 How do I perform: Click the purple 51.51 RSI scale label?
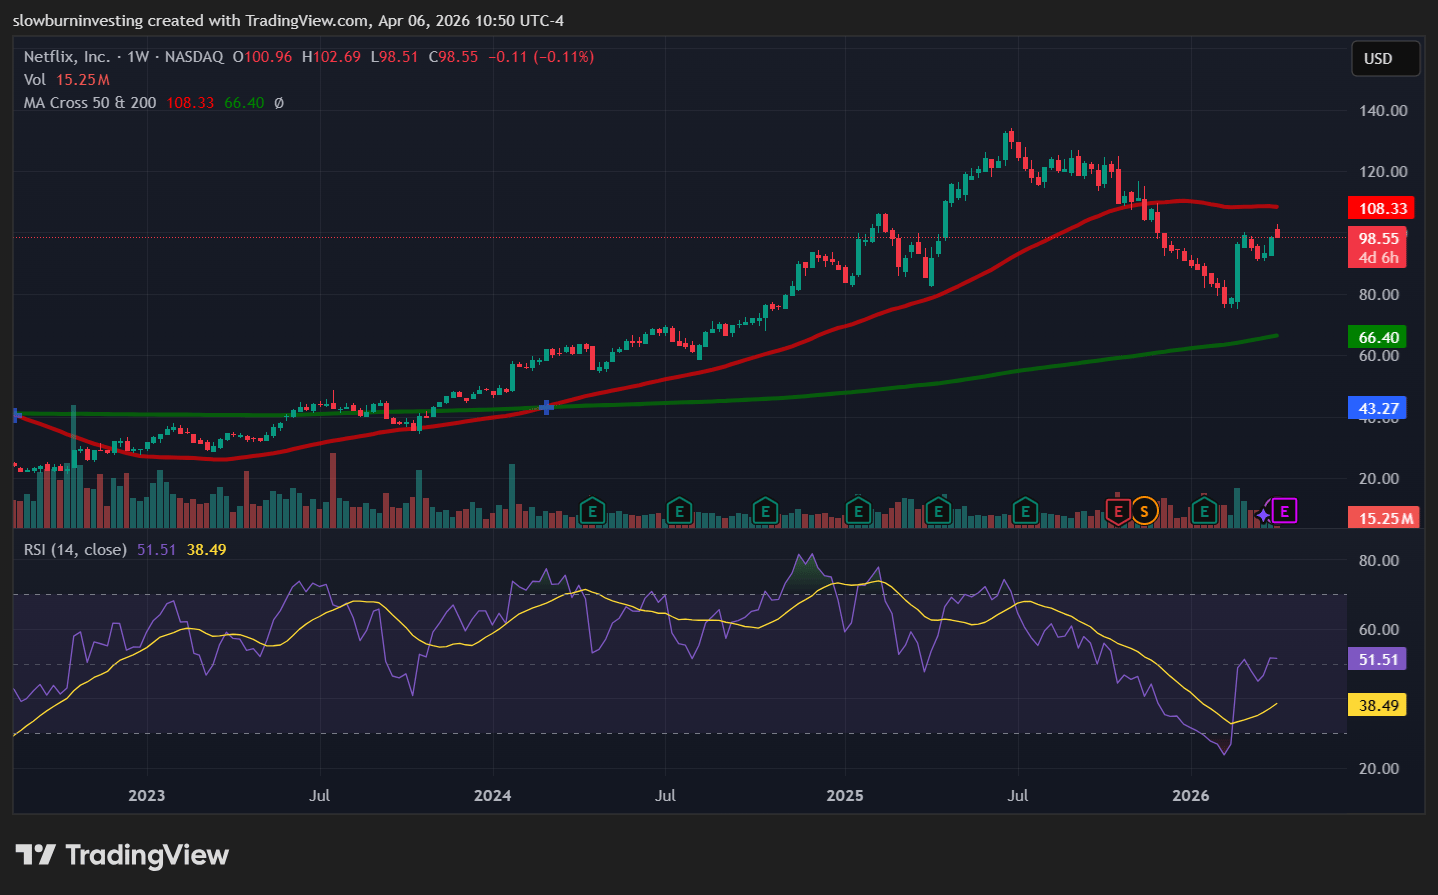tap(1378, 659)
